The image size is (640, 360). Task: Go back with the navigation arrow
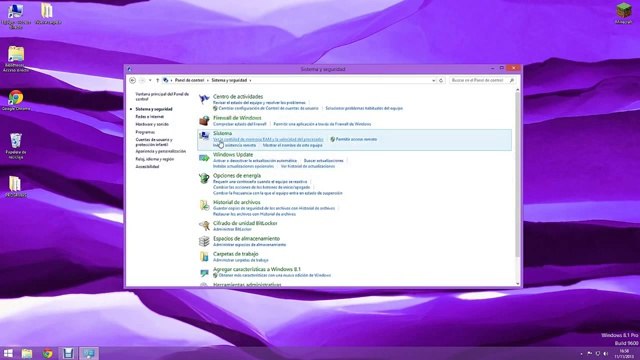coord(132,80)
